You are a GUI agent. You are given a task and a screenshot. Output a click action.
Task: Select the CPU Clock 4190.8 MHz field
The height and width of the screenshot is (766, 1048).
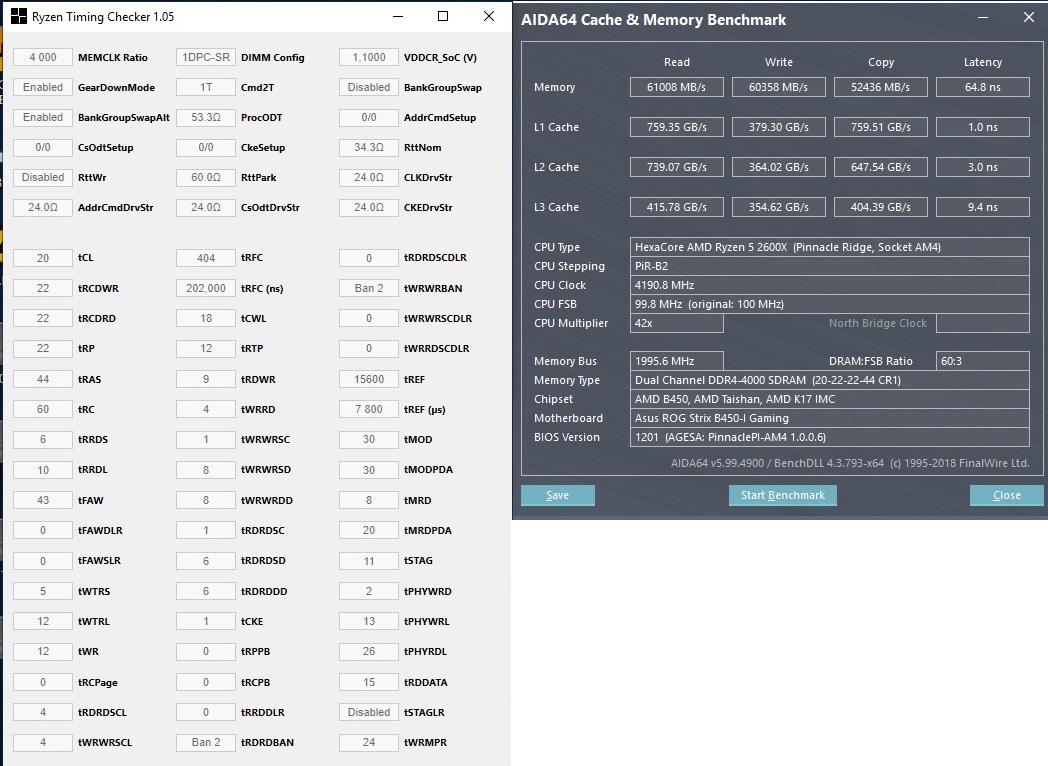(x=829, y=285)
